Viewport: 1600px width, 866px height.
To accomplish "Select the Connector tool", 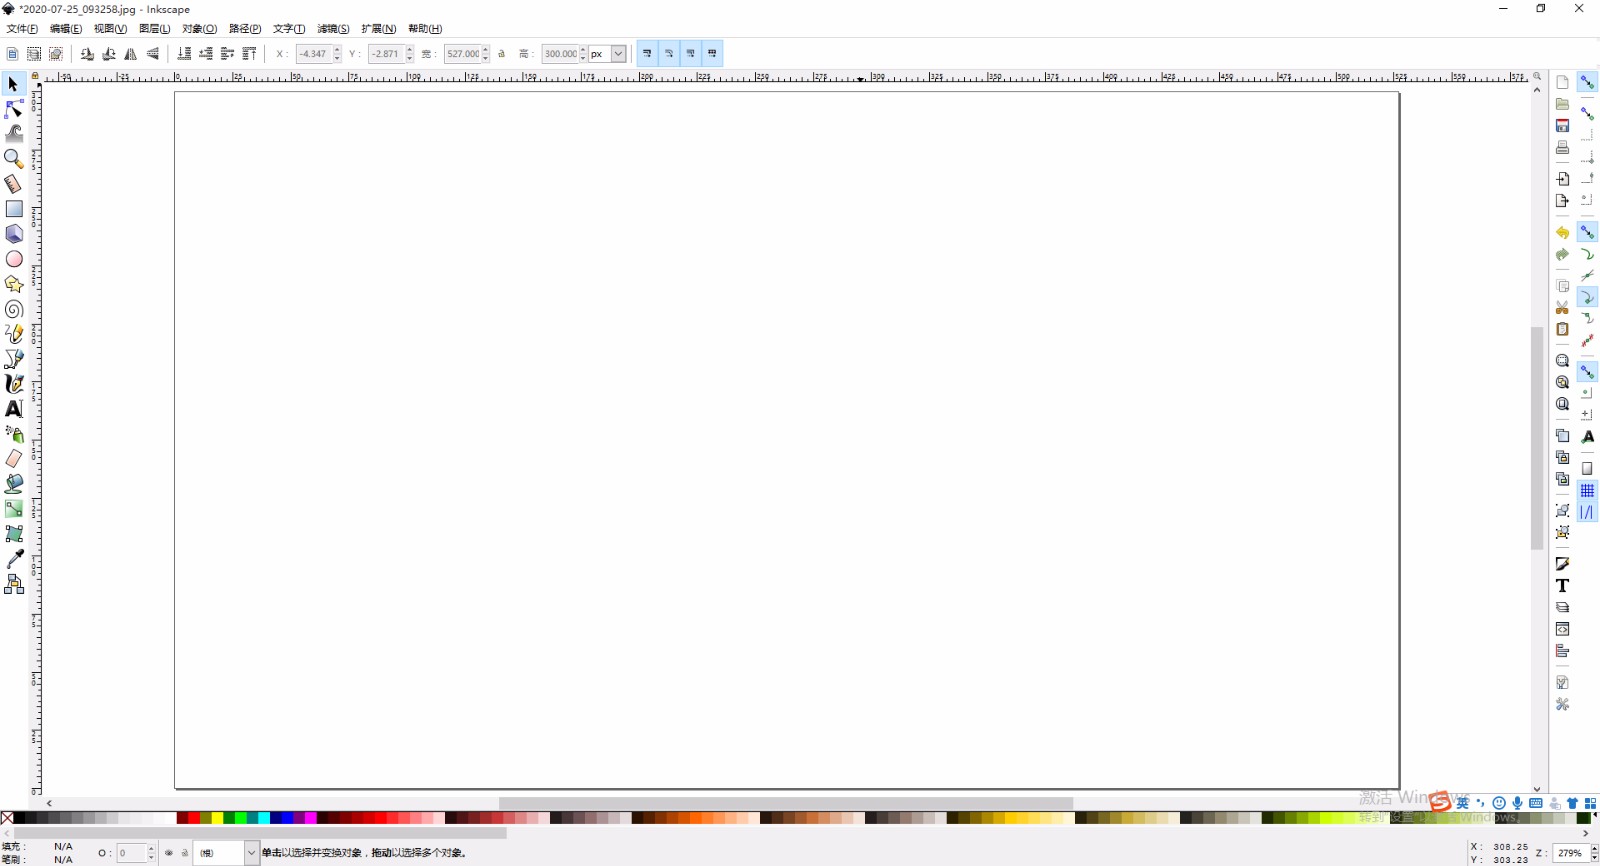I will 14,584.
